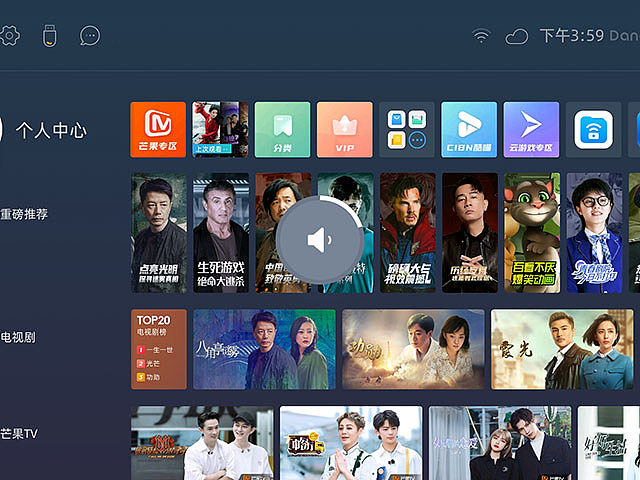
Task: Select 重磅推荐 in the sidebar
Action: [24, 214]
